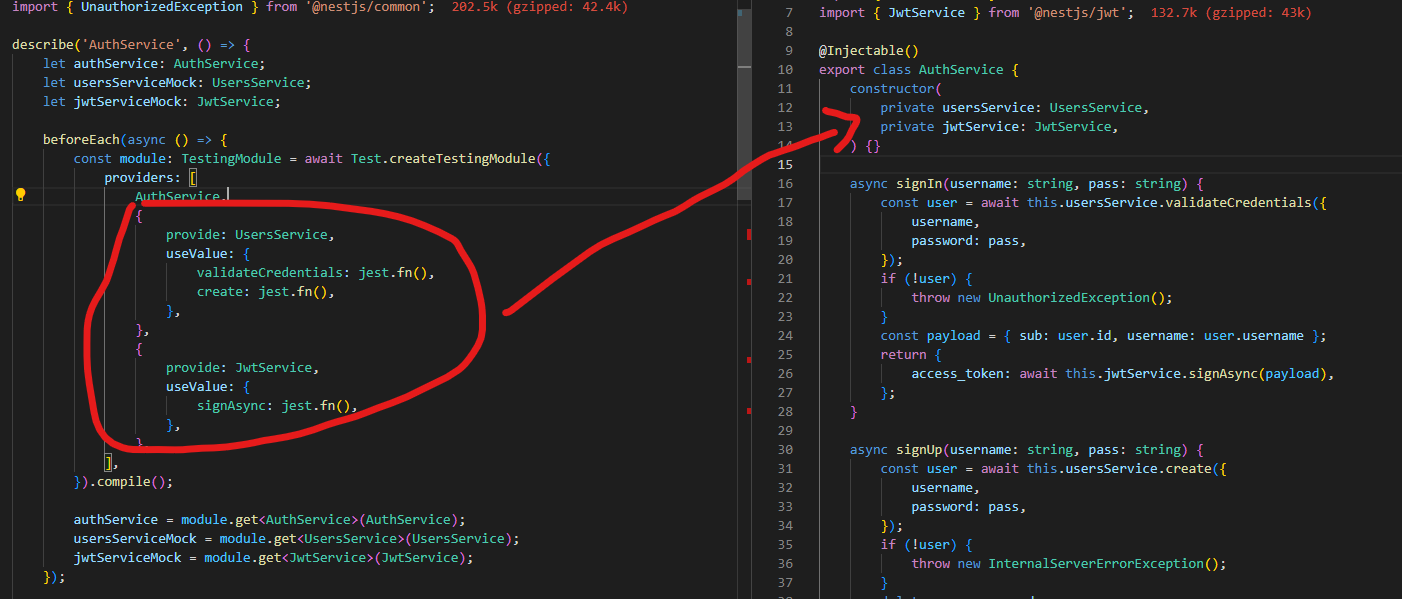This screenshot has width=1402, height=599.
Task: Open the lightbulb quick-fix icon in left editor
Action: [20, 195]
